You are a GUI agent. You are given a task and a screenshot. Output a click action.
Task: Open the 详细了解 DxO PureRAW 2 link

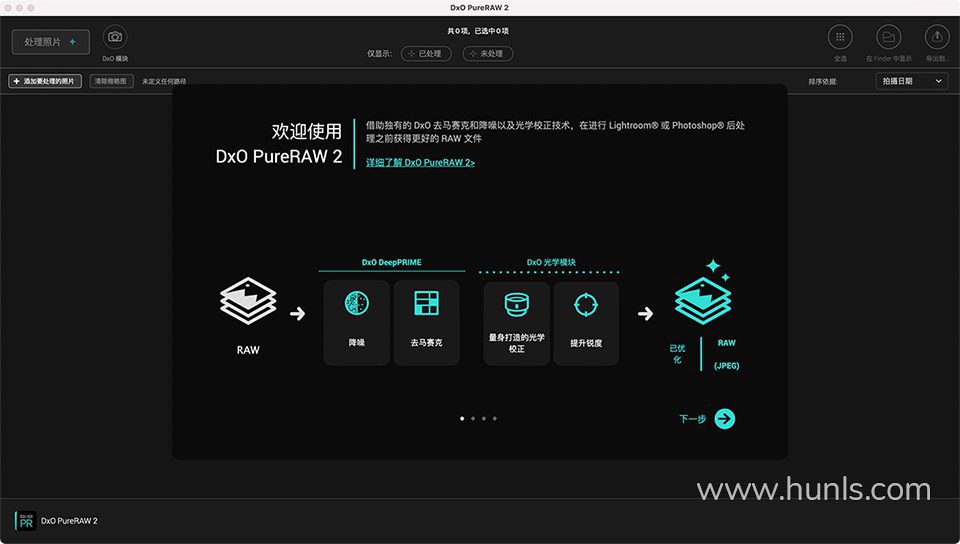(x=421, y=163)
